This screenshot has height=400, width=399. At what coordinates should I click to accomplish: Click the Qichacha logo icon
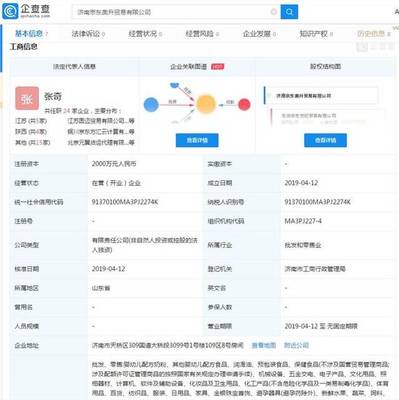(10, 11)
